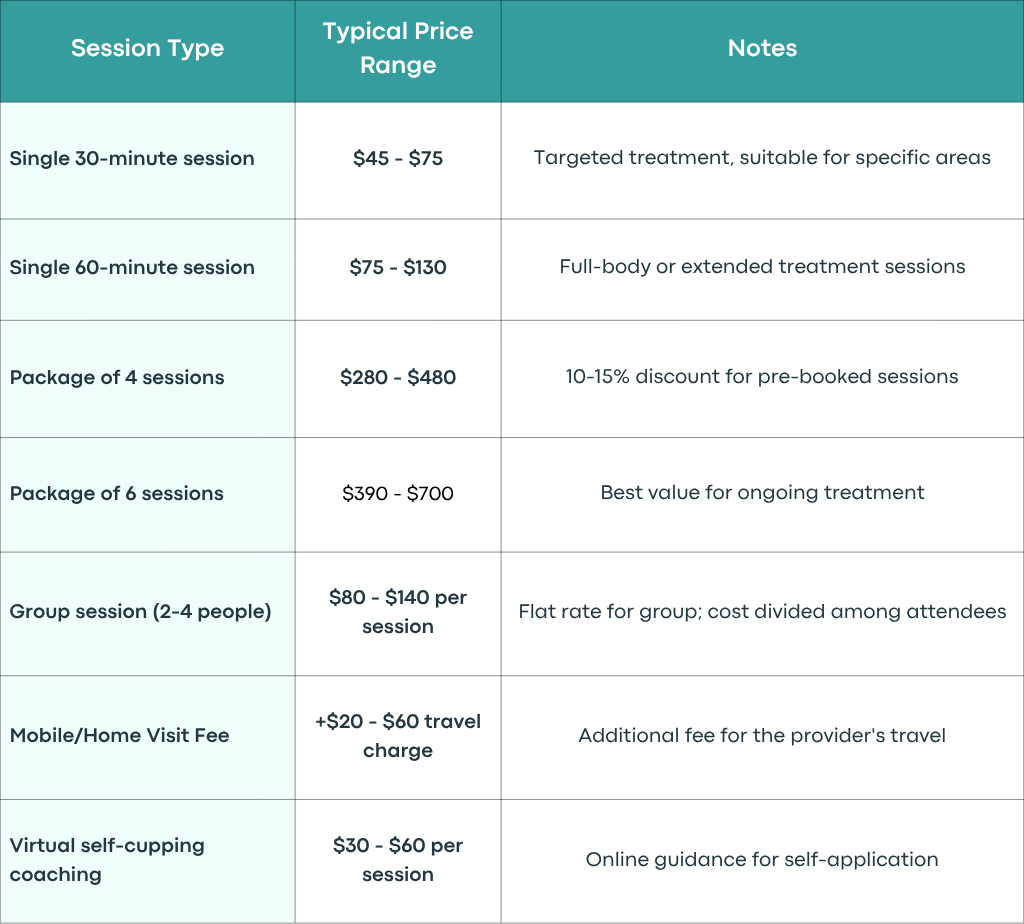Click the Session Type column header
1024x924 pixels.
147,48
